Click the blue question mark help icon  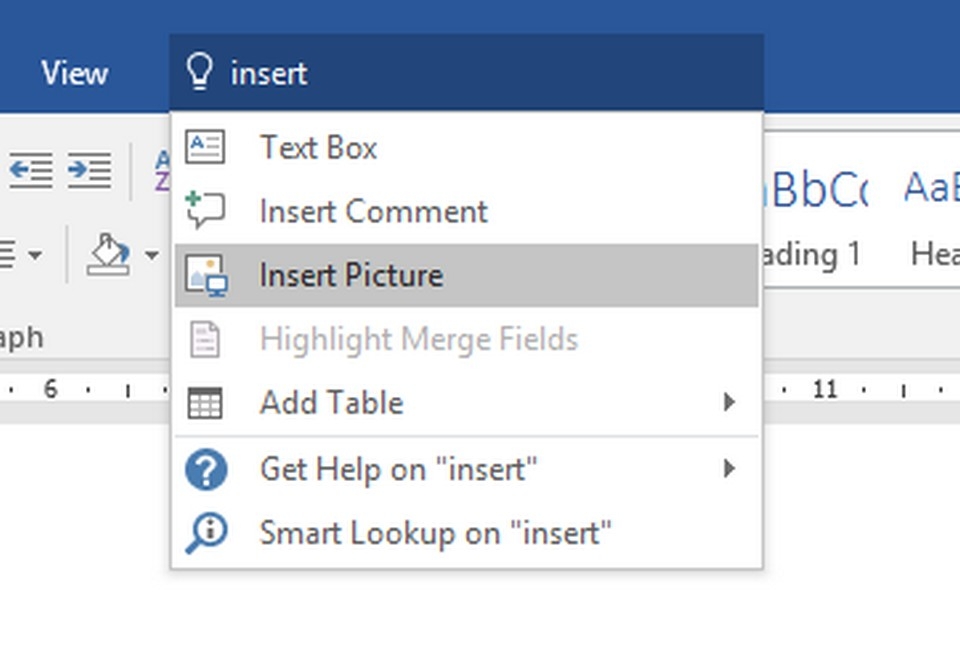click(x=206, y=469)
